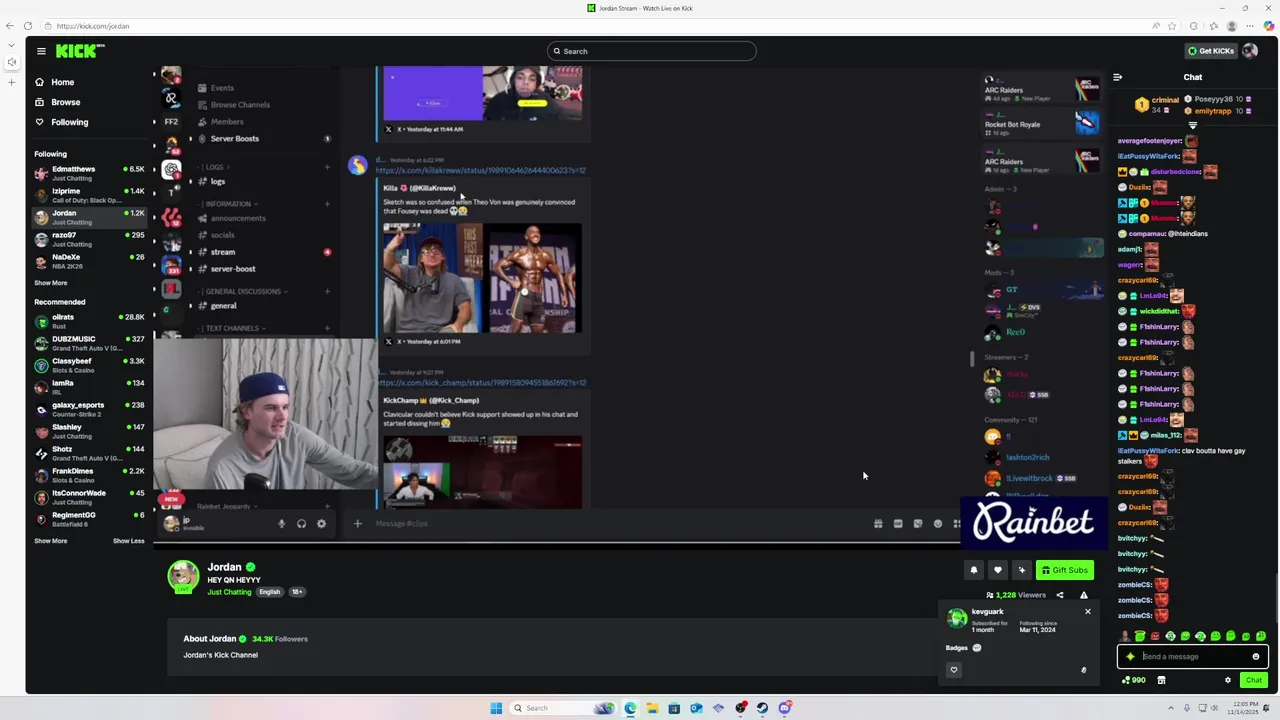Collapse Recommended list with Show Less
The image size is (1280, 720).
[x=128, y=541]
